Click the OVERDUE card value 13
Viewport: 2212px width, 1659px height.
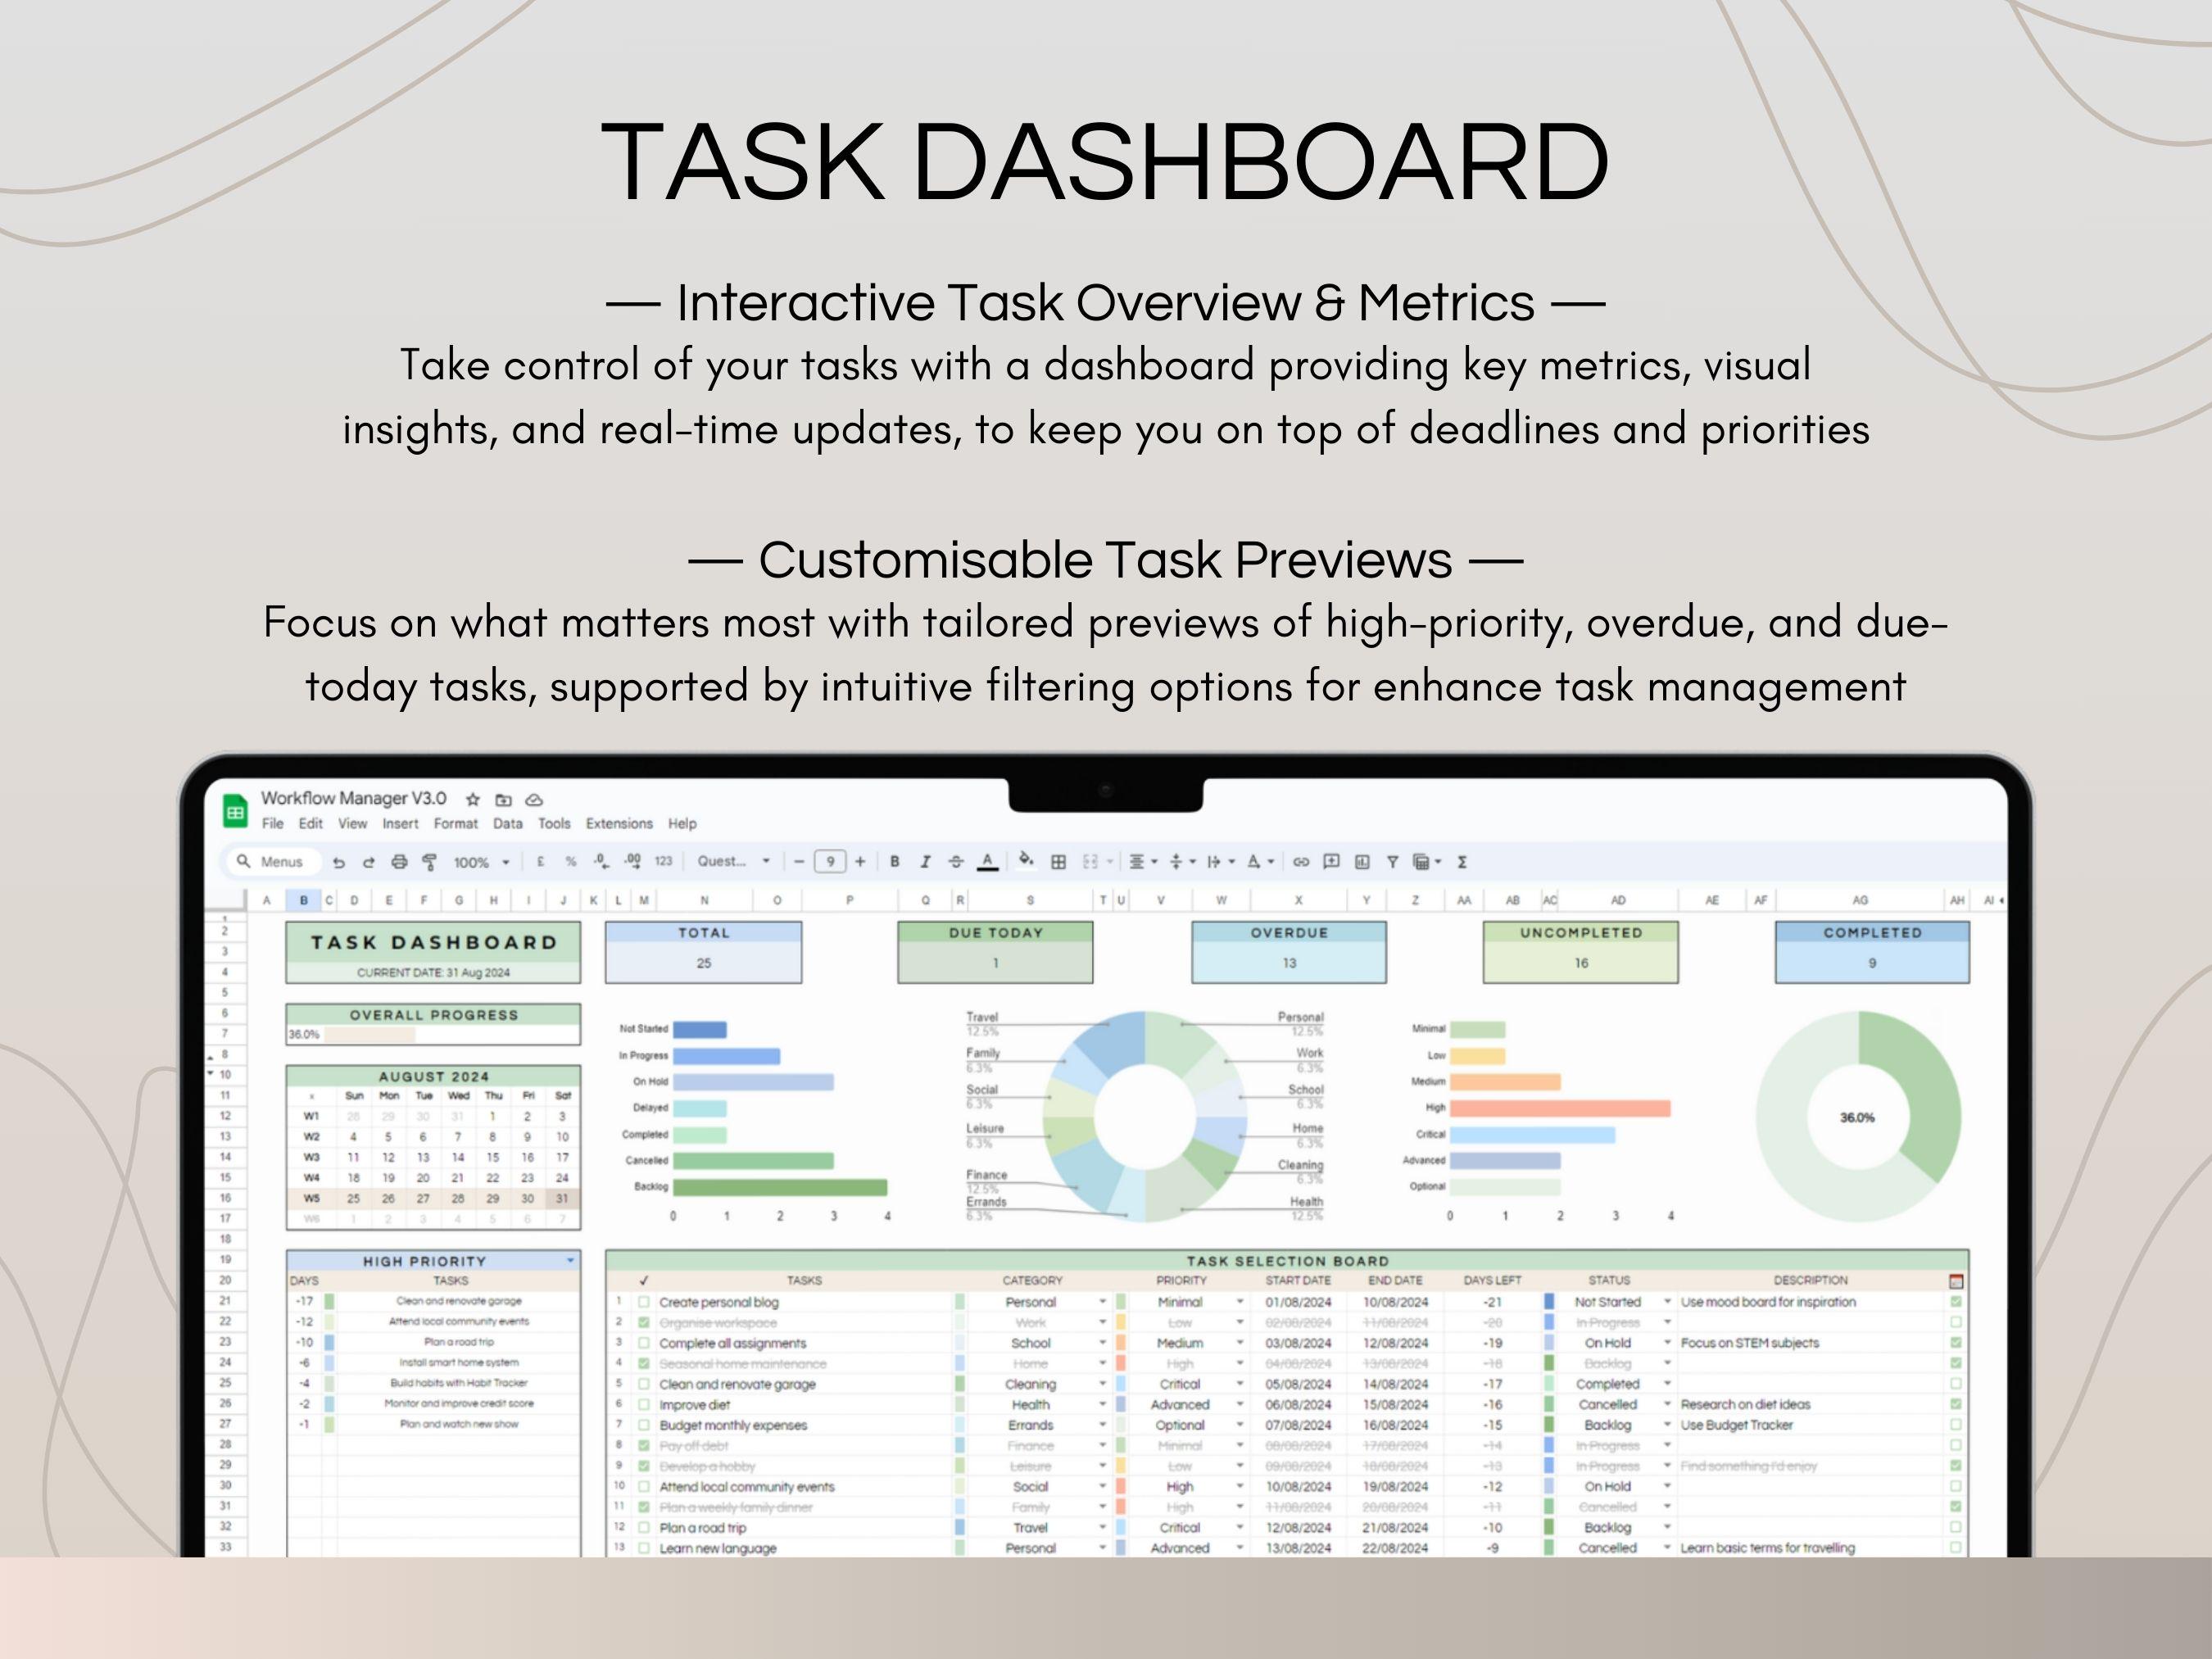pyautogui.click(x=1289, y=963)
